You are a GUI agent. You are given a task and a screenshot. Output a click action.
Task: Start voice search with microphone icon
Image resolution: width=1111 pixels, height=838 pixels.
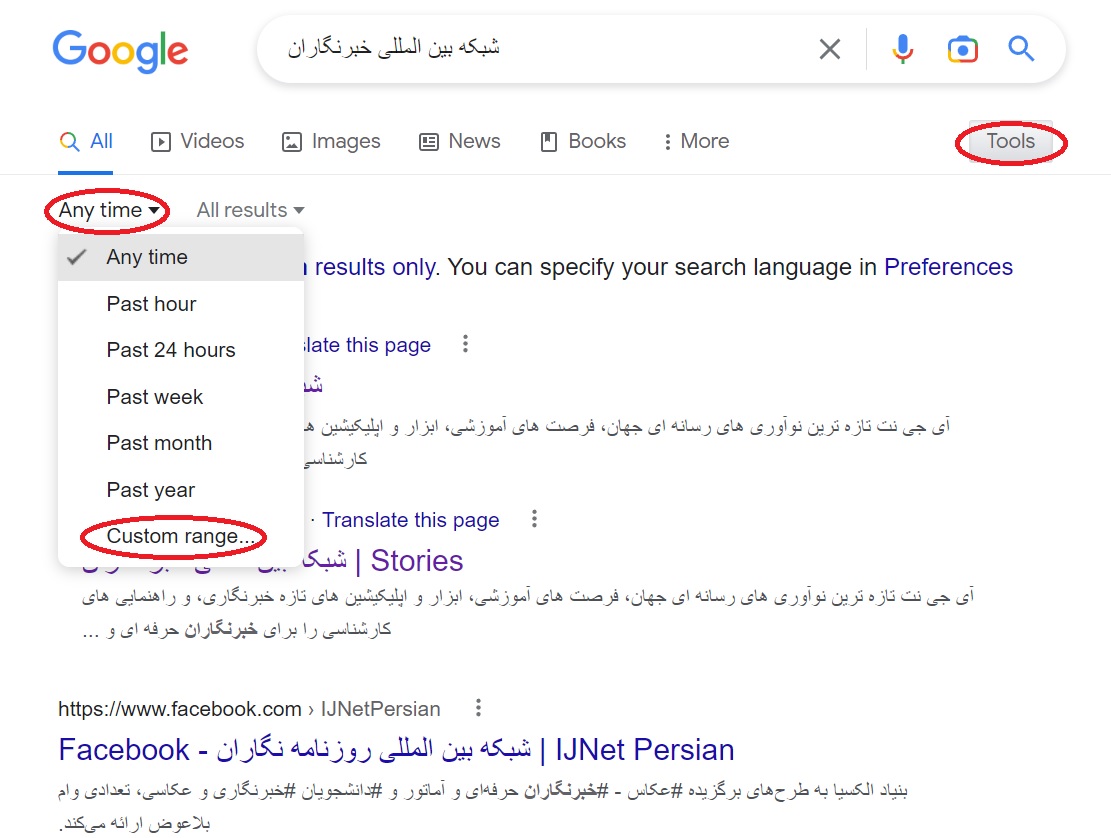(902, 49)
